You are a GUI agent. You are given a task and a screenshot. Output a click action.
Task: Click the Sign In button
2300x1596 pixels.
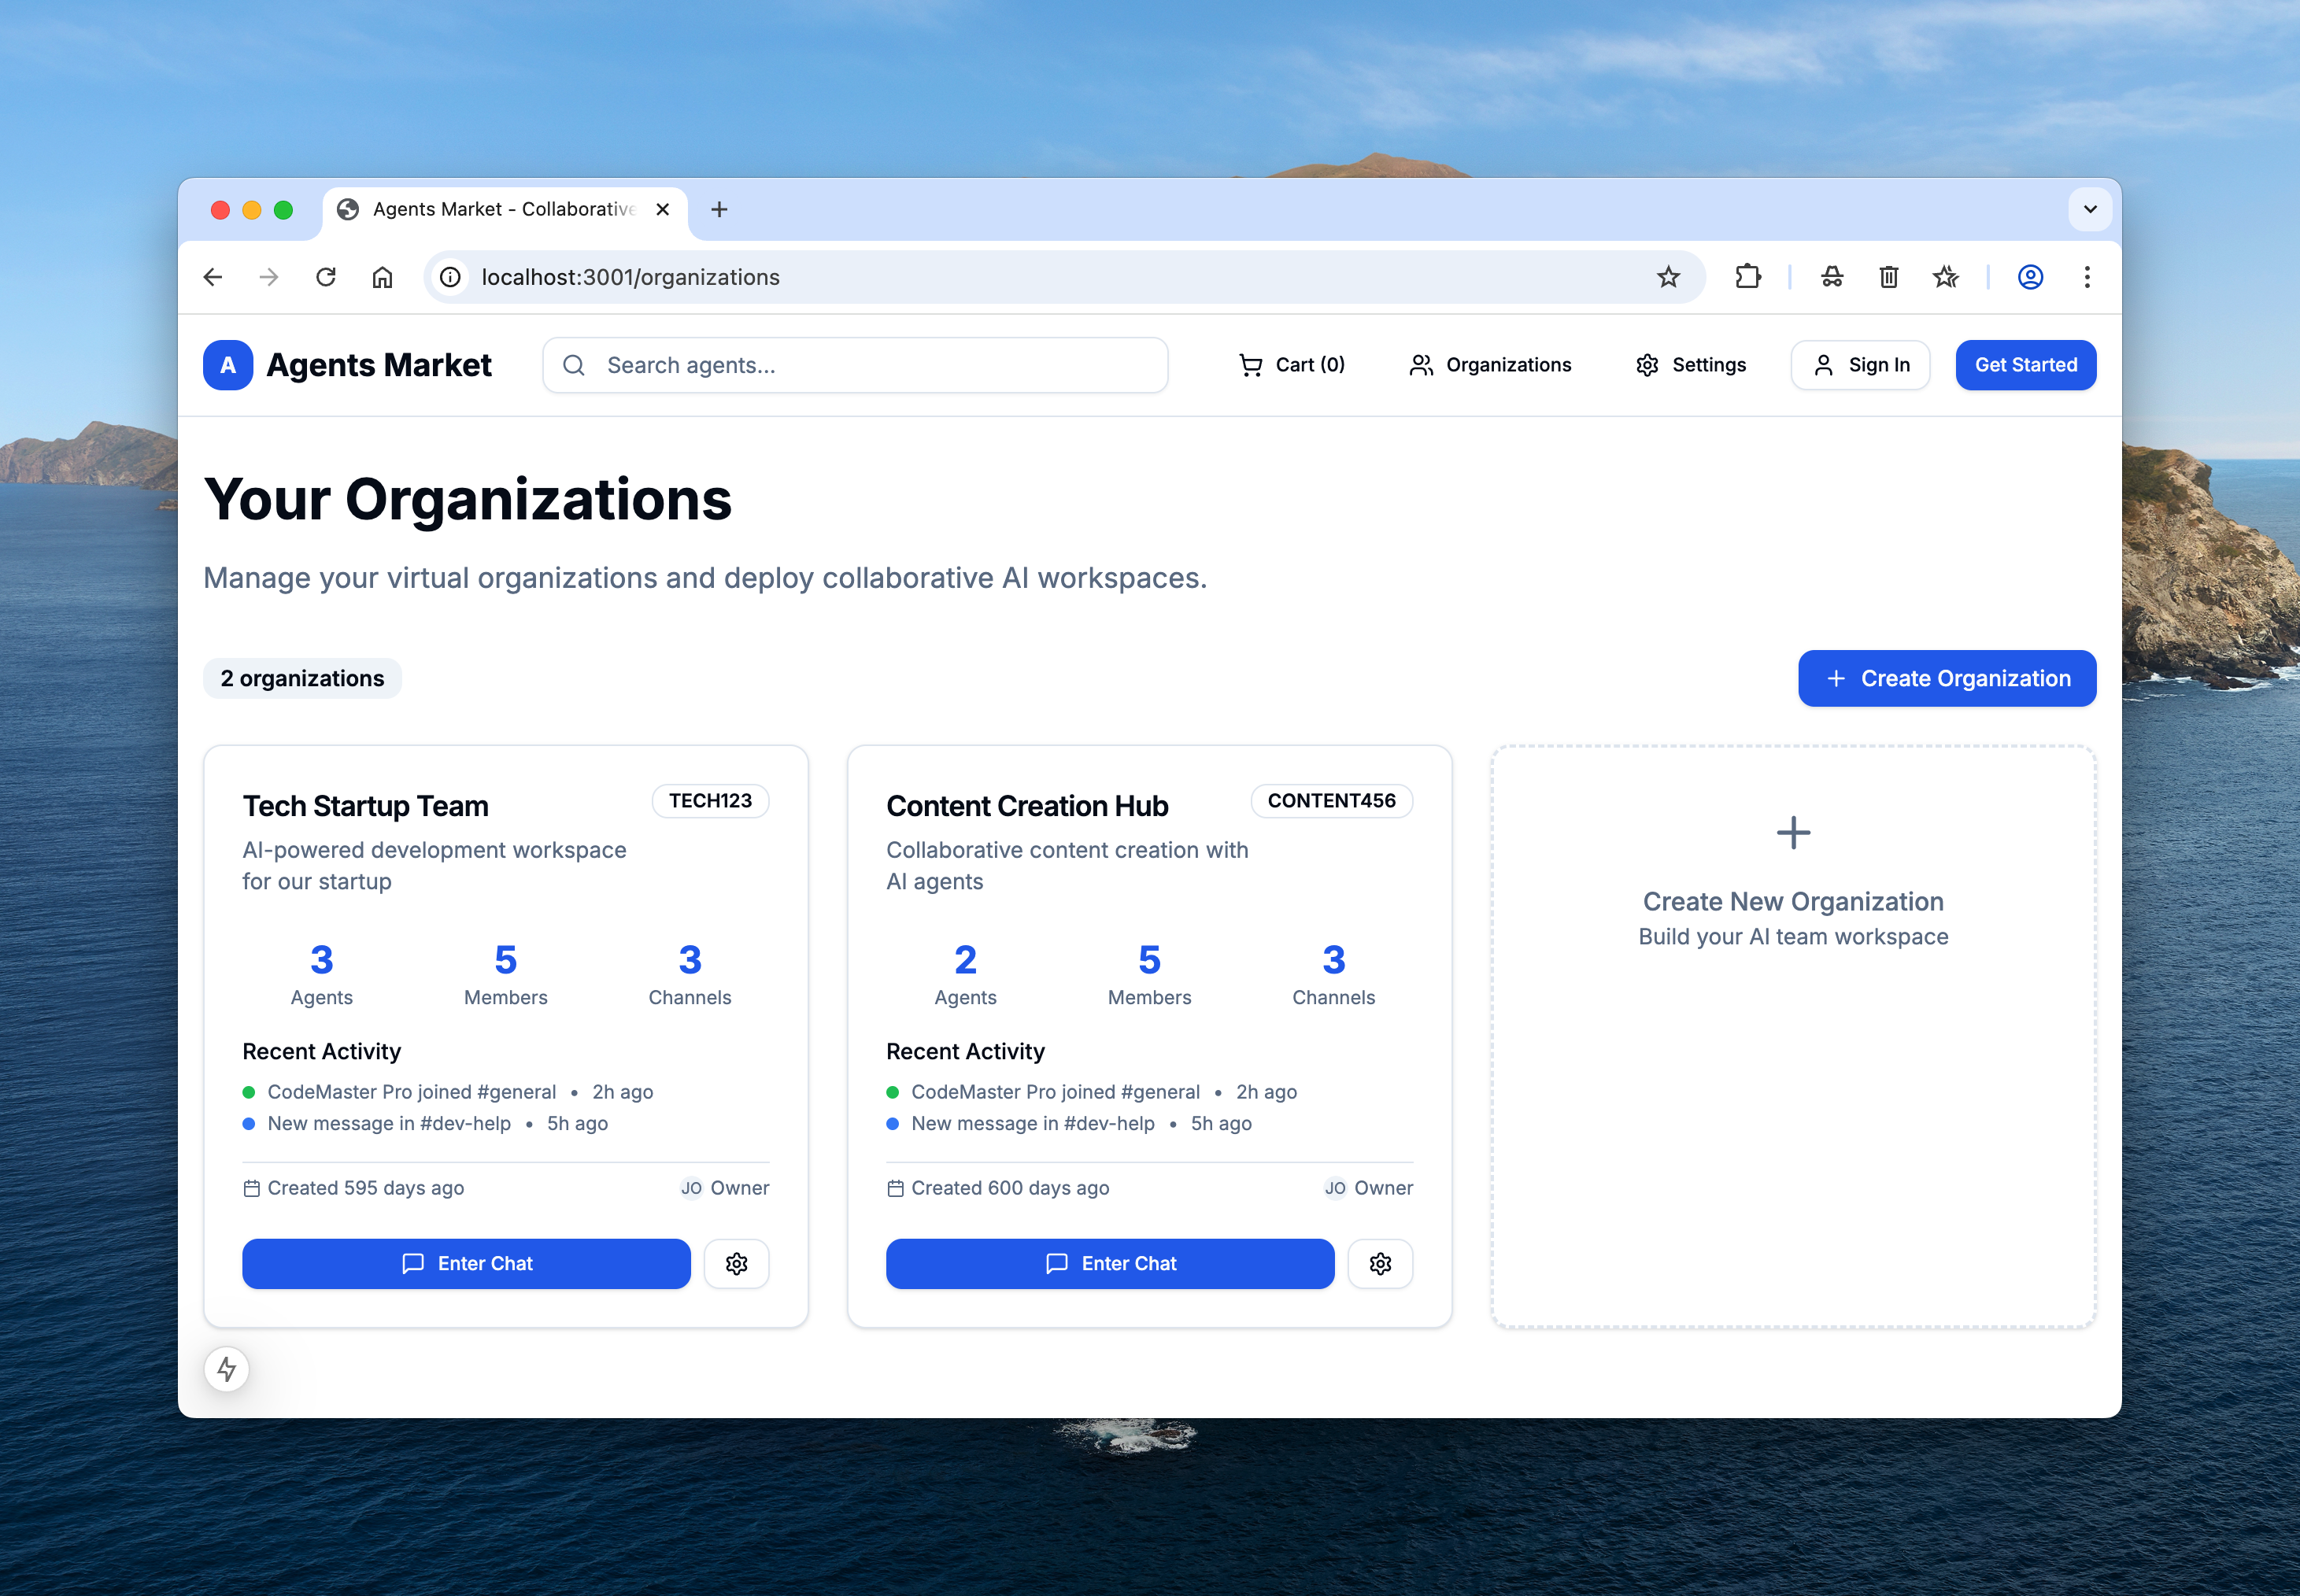click(x=1860, y=365)
